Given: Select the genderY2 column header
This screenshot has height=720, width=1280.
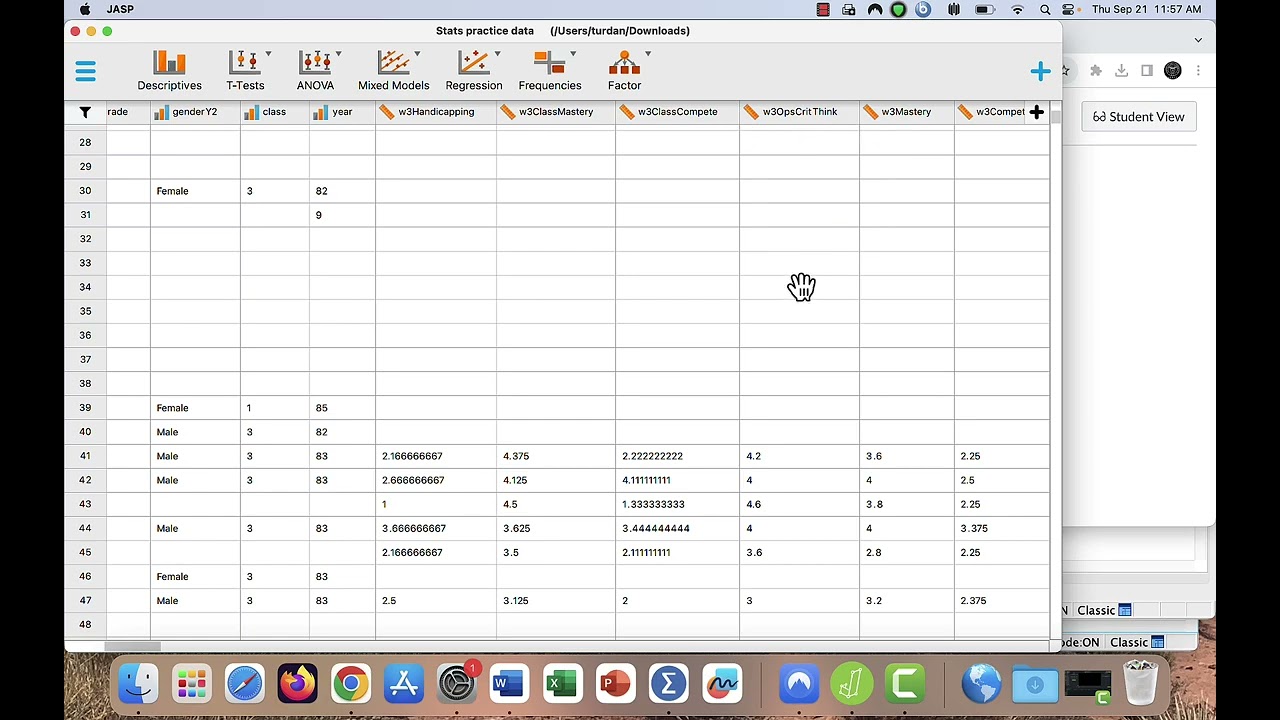Looking at the screenshot, I should [x=195, y=112].
